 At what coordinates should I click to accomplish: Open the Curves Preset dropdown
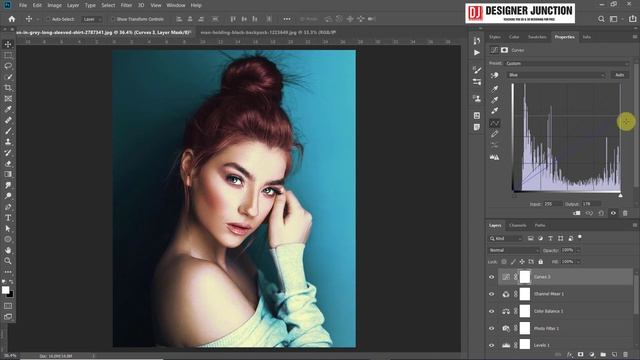coord(567,63)
